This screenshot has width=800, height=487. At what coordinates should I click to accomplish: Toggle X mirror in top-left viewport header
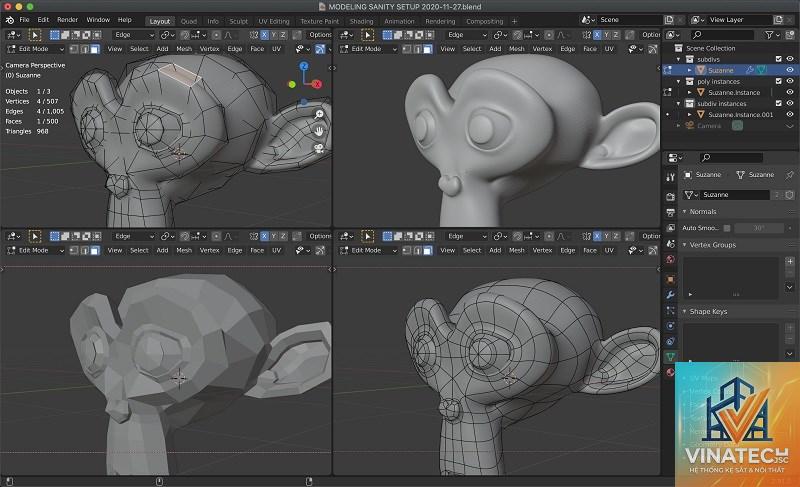[x=264, y=35]
